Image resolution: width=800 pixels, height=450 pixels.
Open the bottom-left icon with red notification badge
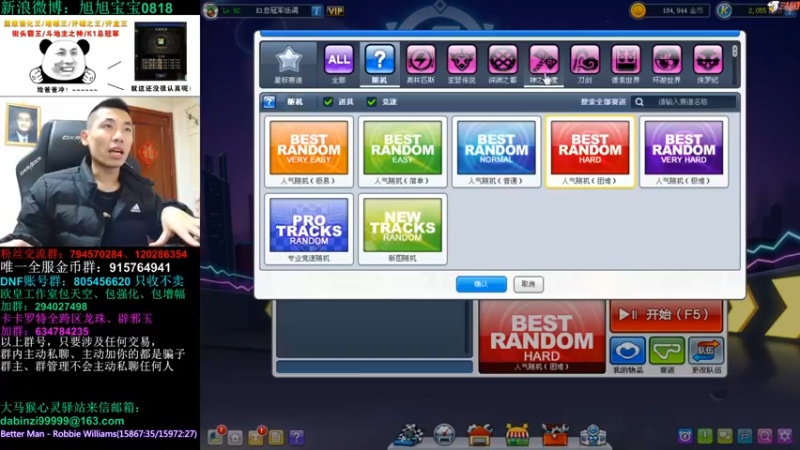[x=216, y=436]
